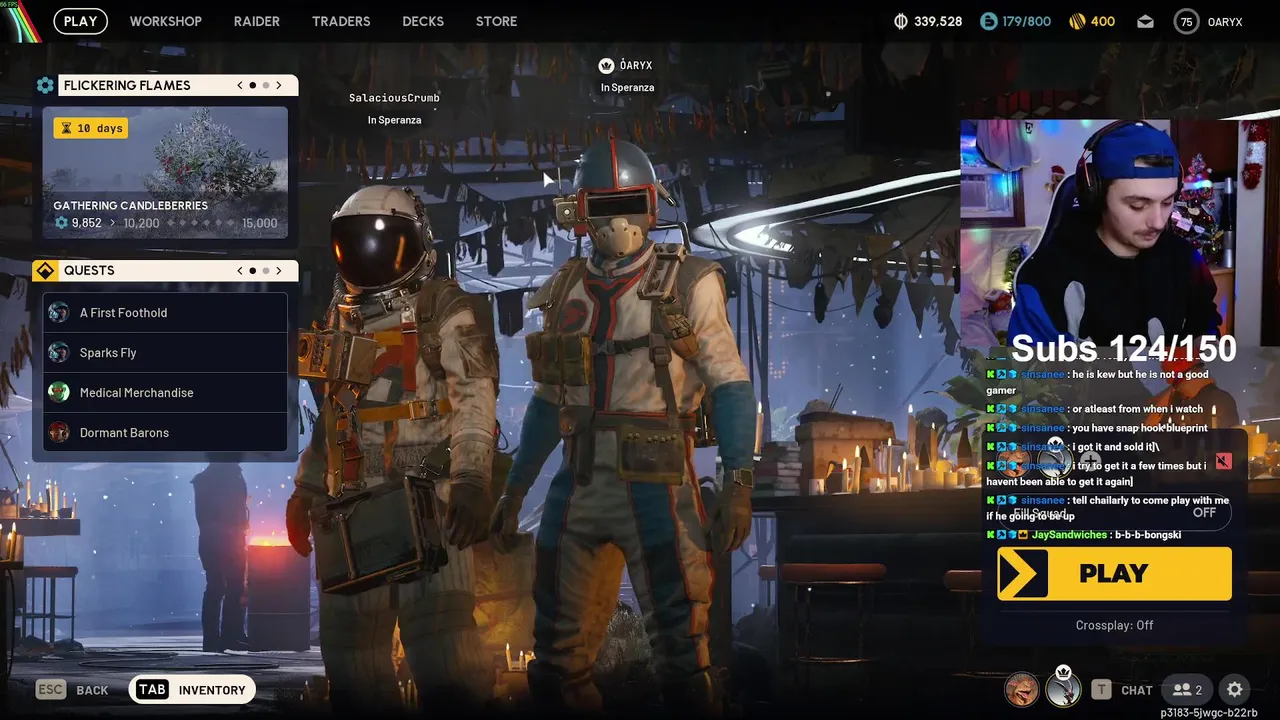The height and width of the screenshot is (720, 1280).
Task: Select first page dot in Flickering Flames
Action: pos(252,86)
